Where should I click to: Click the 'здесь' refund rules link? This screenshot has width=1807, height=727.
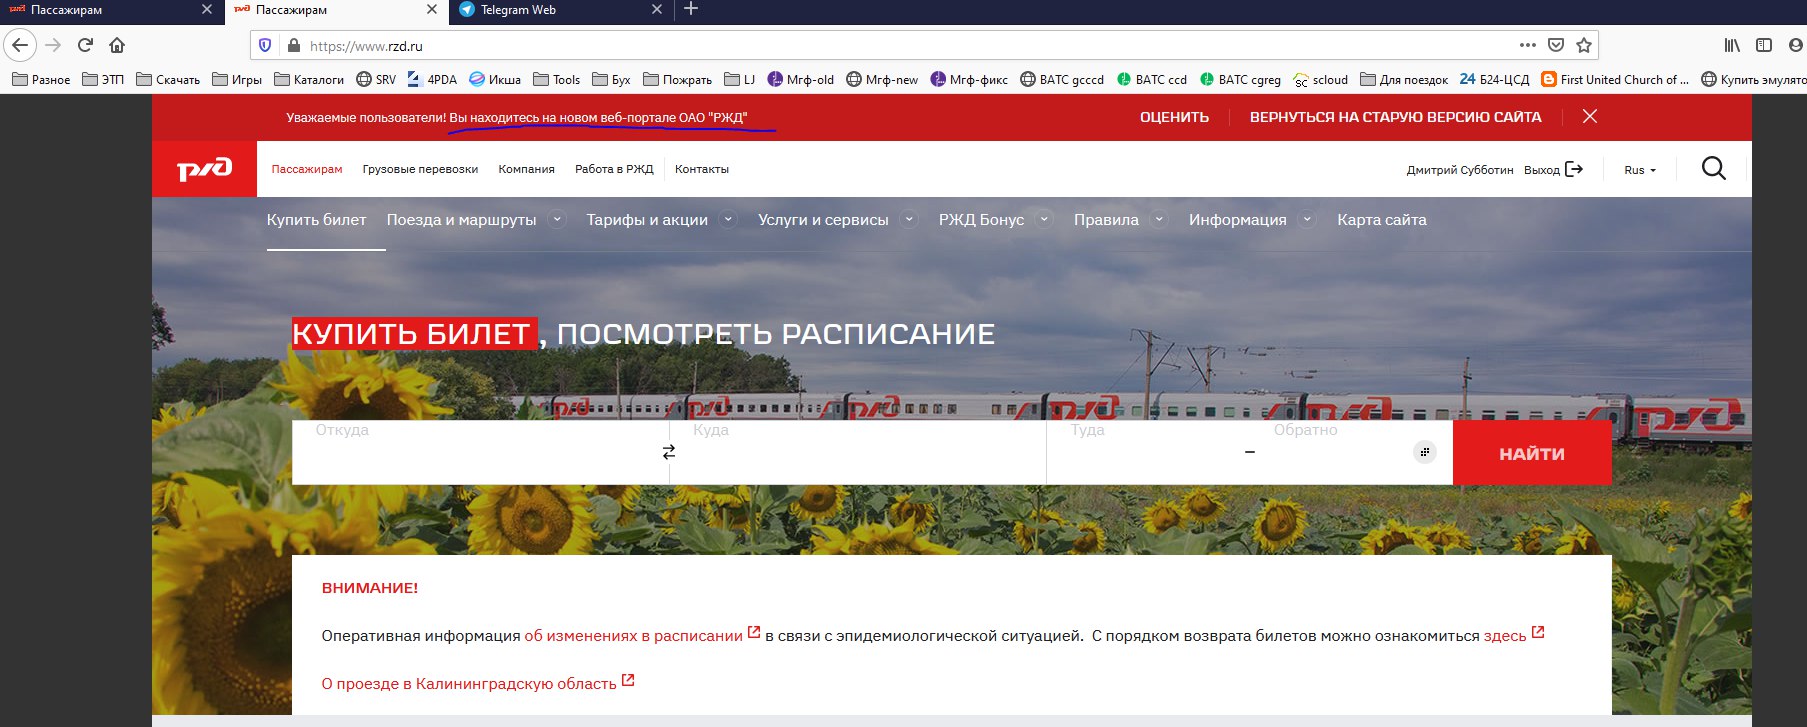pos(1504,635)
